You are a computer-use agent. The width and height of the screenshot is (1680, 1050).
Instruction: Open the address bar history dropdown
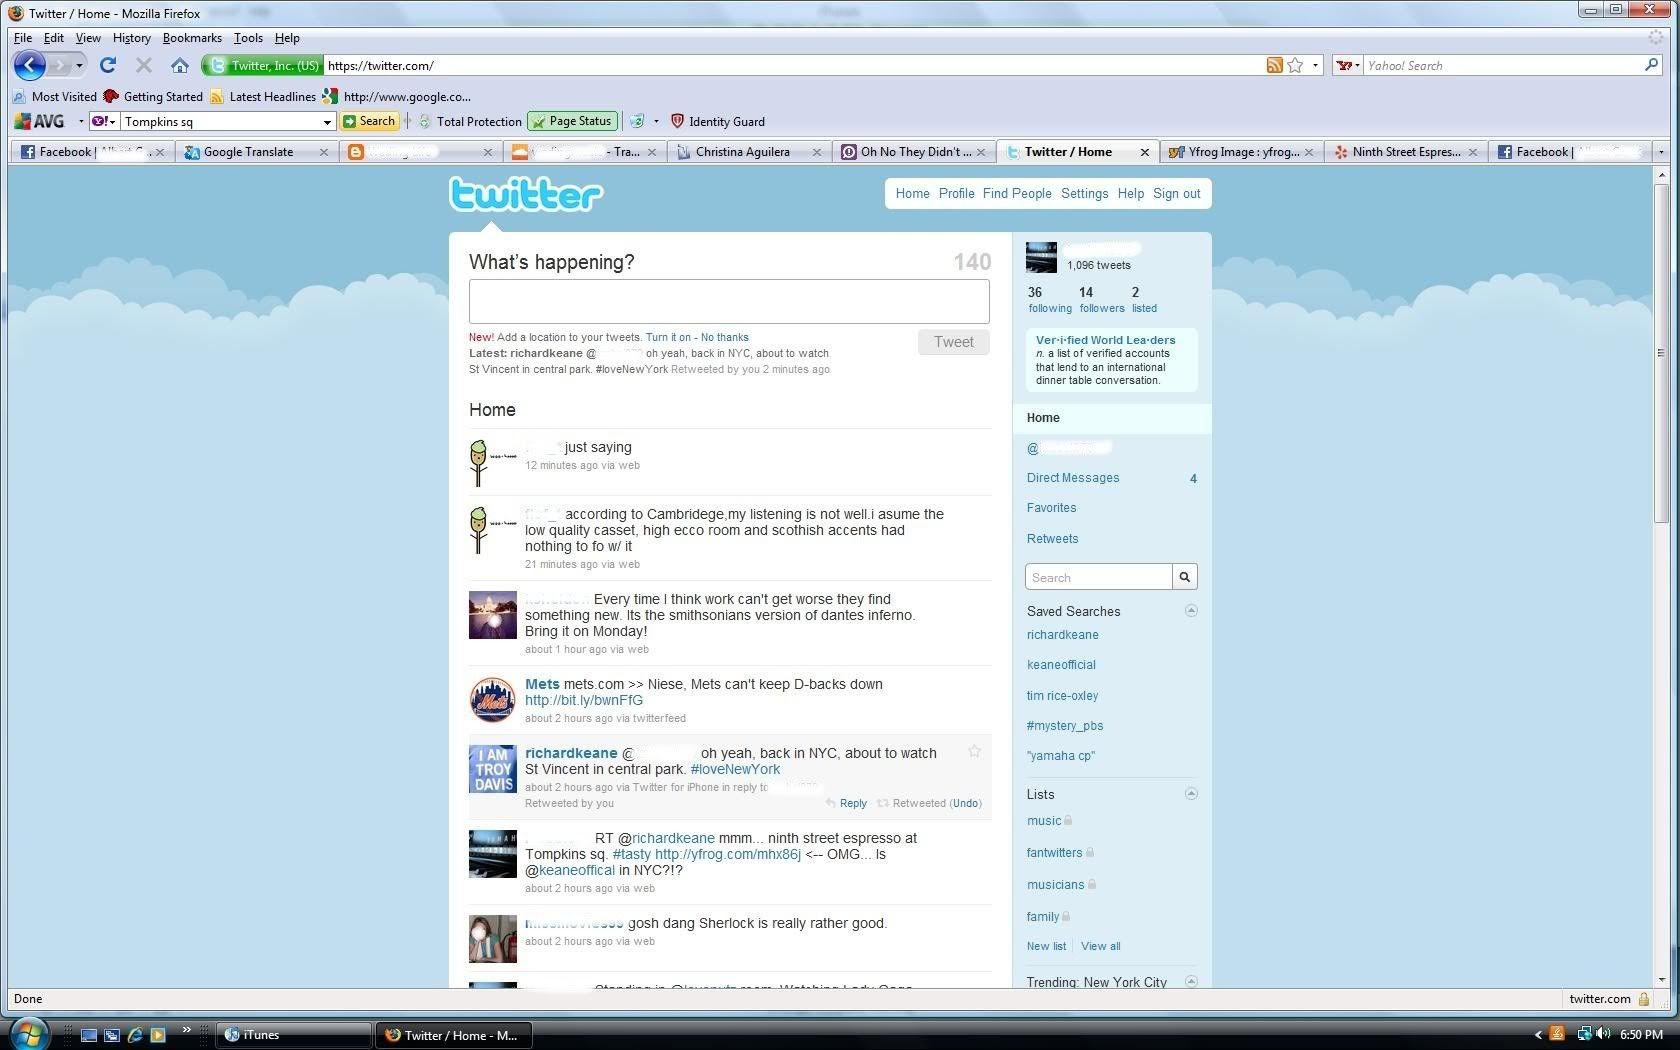1315,66
